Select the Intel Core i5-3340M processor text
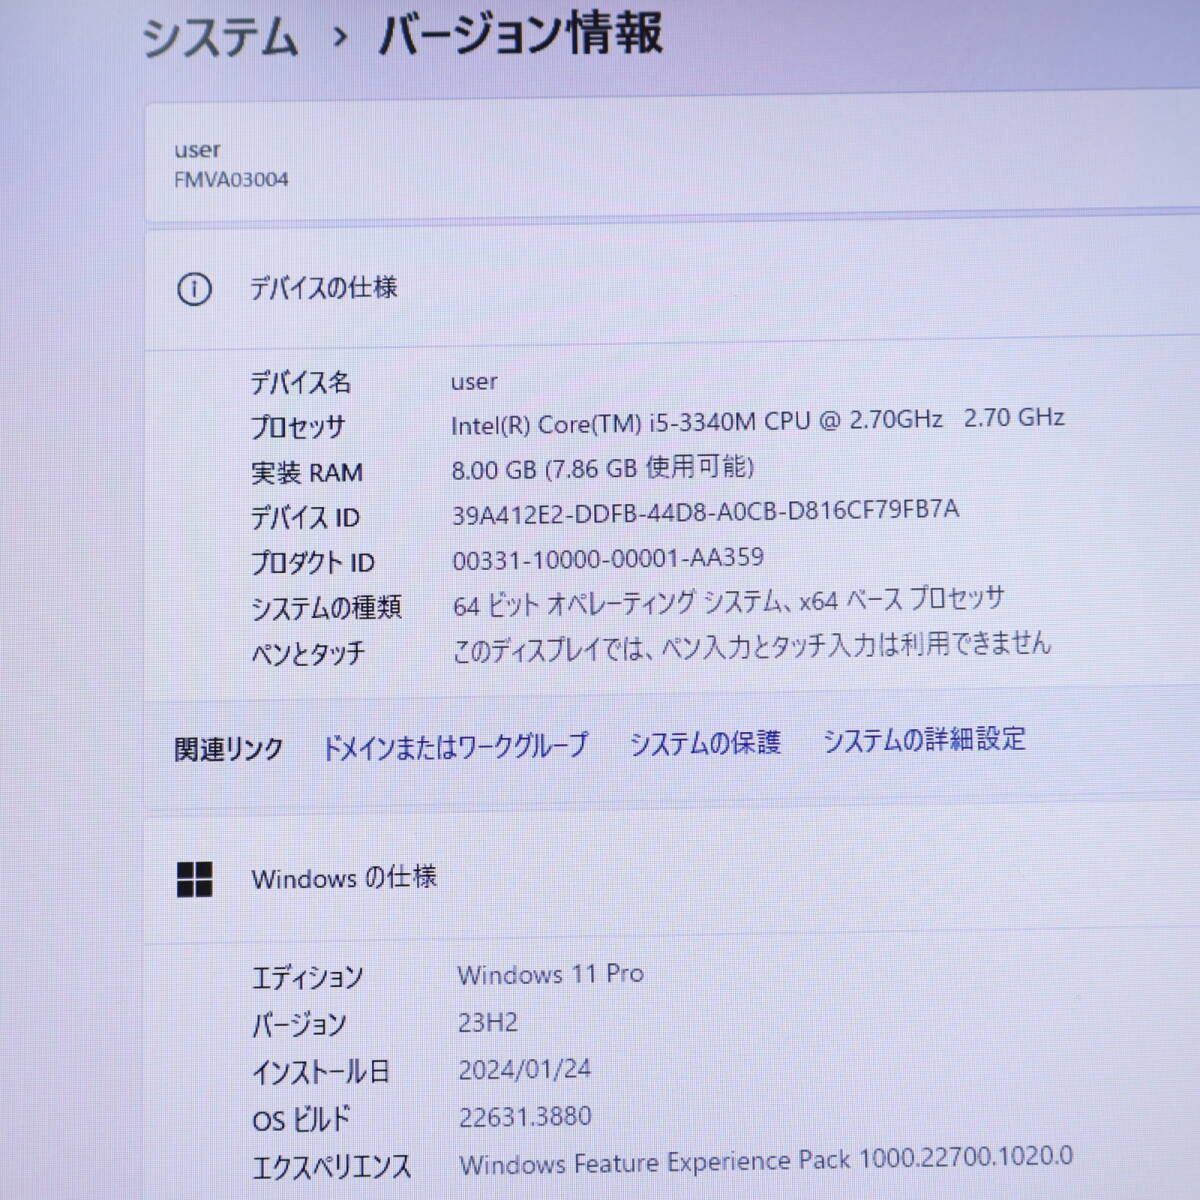Screen dimensions: 1200x1200 pos(757,421)
